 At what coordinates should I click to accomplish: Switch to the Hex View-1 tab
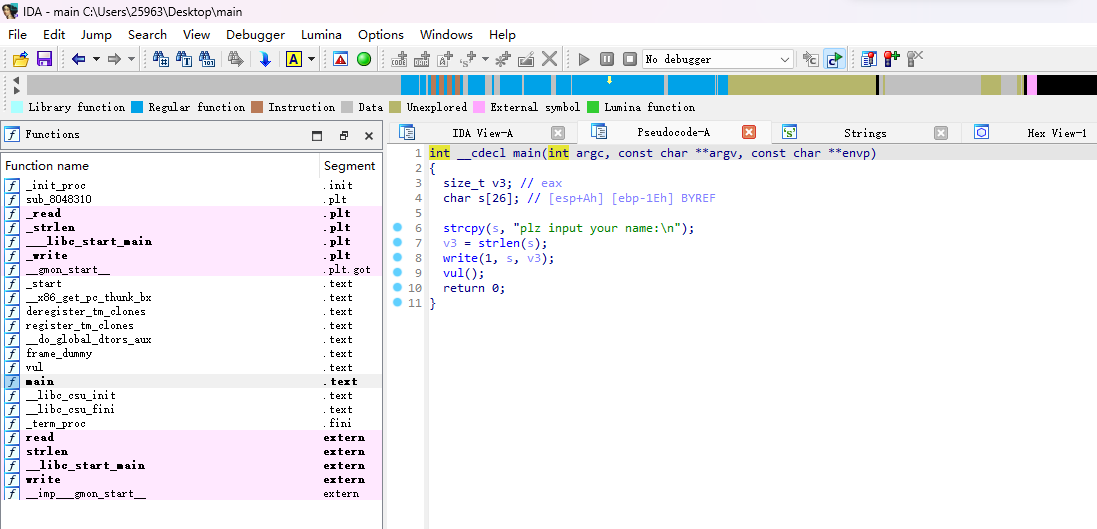1030,133
